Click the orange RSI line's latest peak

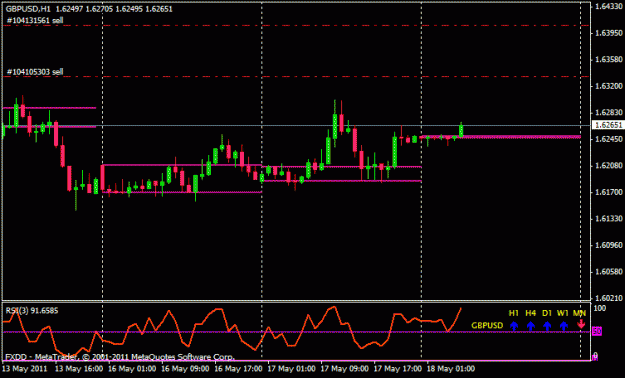click(461, 308)
